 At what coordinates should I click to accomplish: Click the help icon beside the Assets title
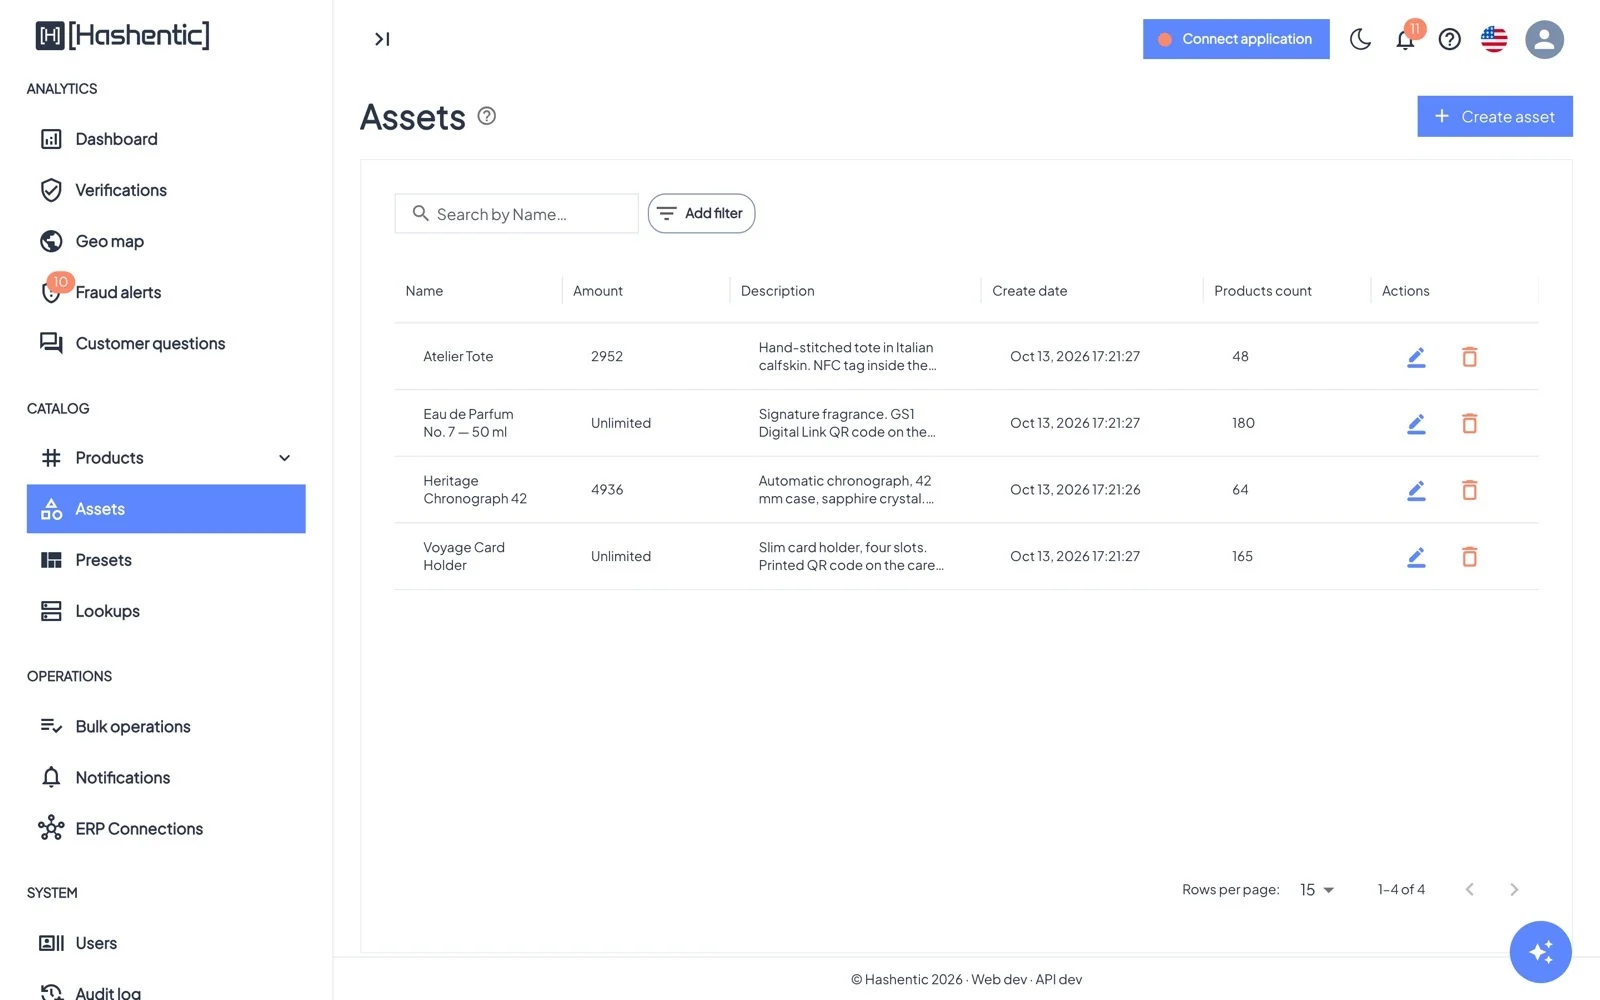click(487, 116)
